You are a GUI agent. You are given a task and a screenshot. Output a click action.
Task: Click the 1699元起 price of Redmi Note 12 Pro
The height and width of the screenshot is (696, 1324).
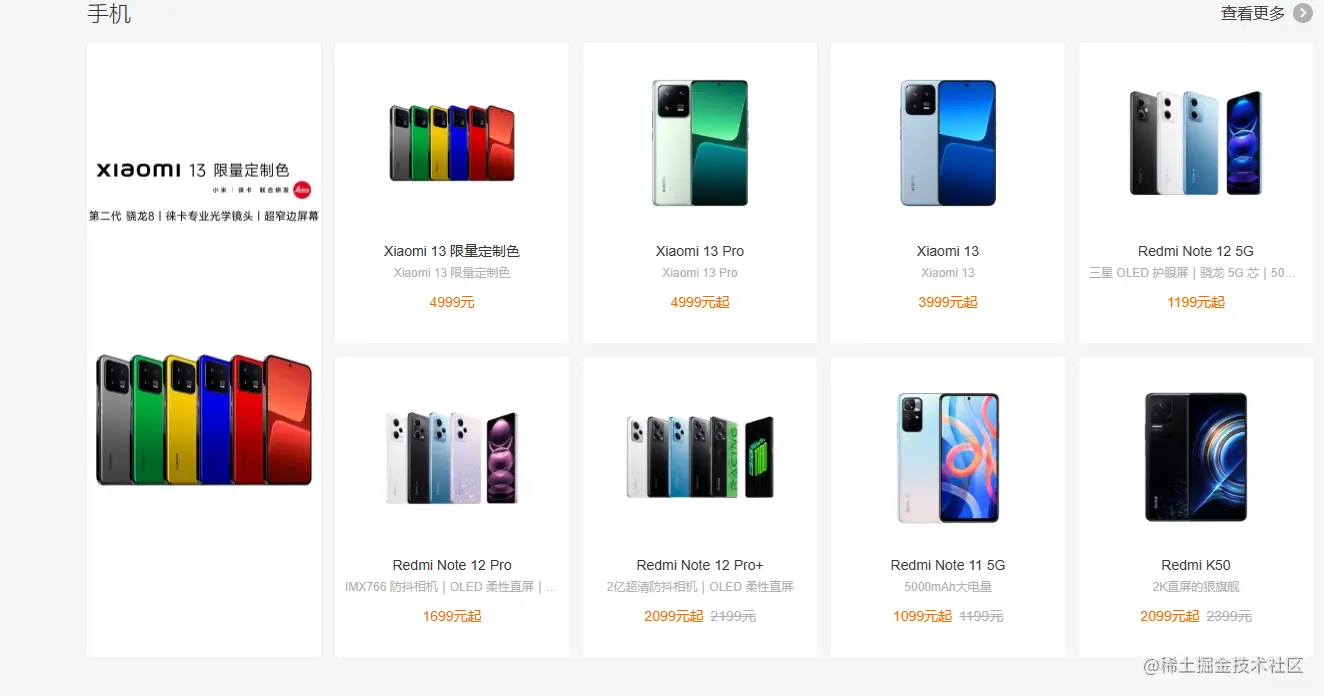coord(452,616)
